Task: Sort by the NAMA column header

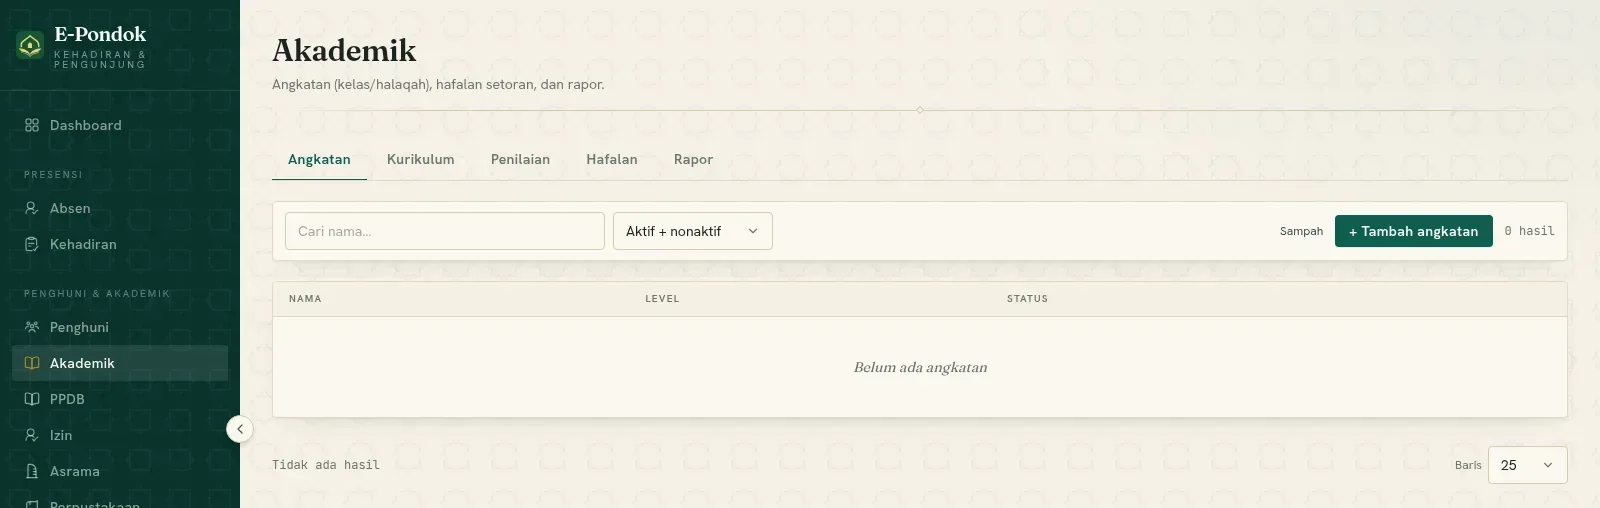Action: [x=305, y=299]
